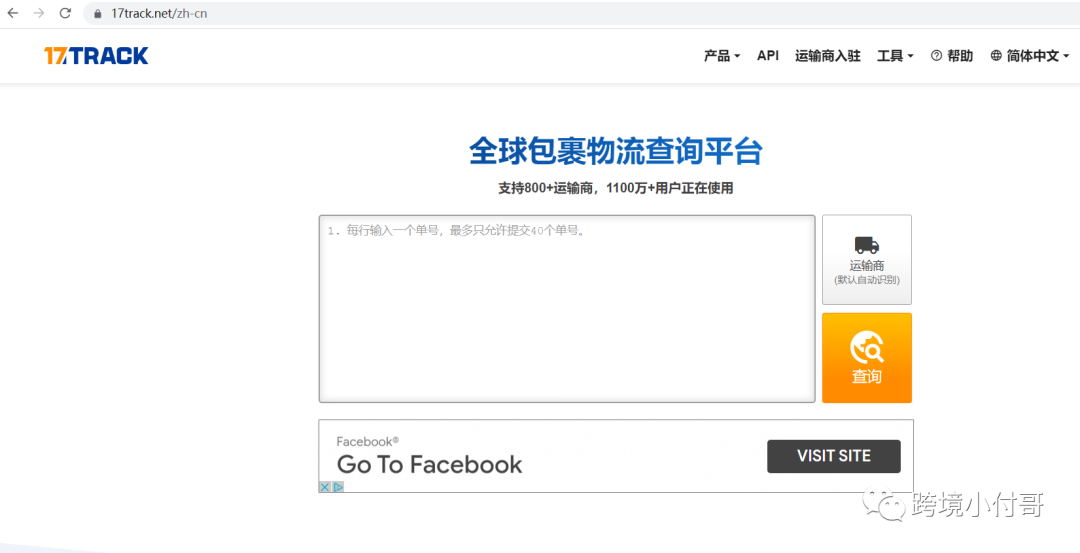Focus the address bar showing 17track.net/zh-cn
Viewport: 1080px width, 553px height.
pos(581,13)
